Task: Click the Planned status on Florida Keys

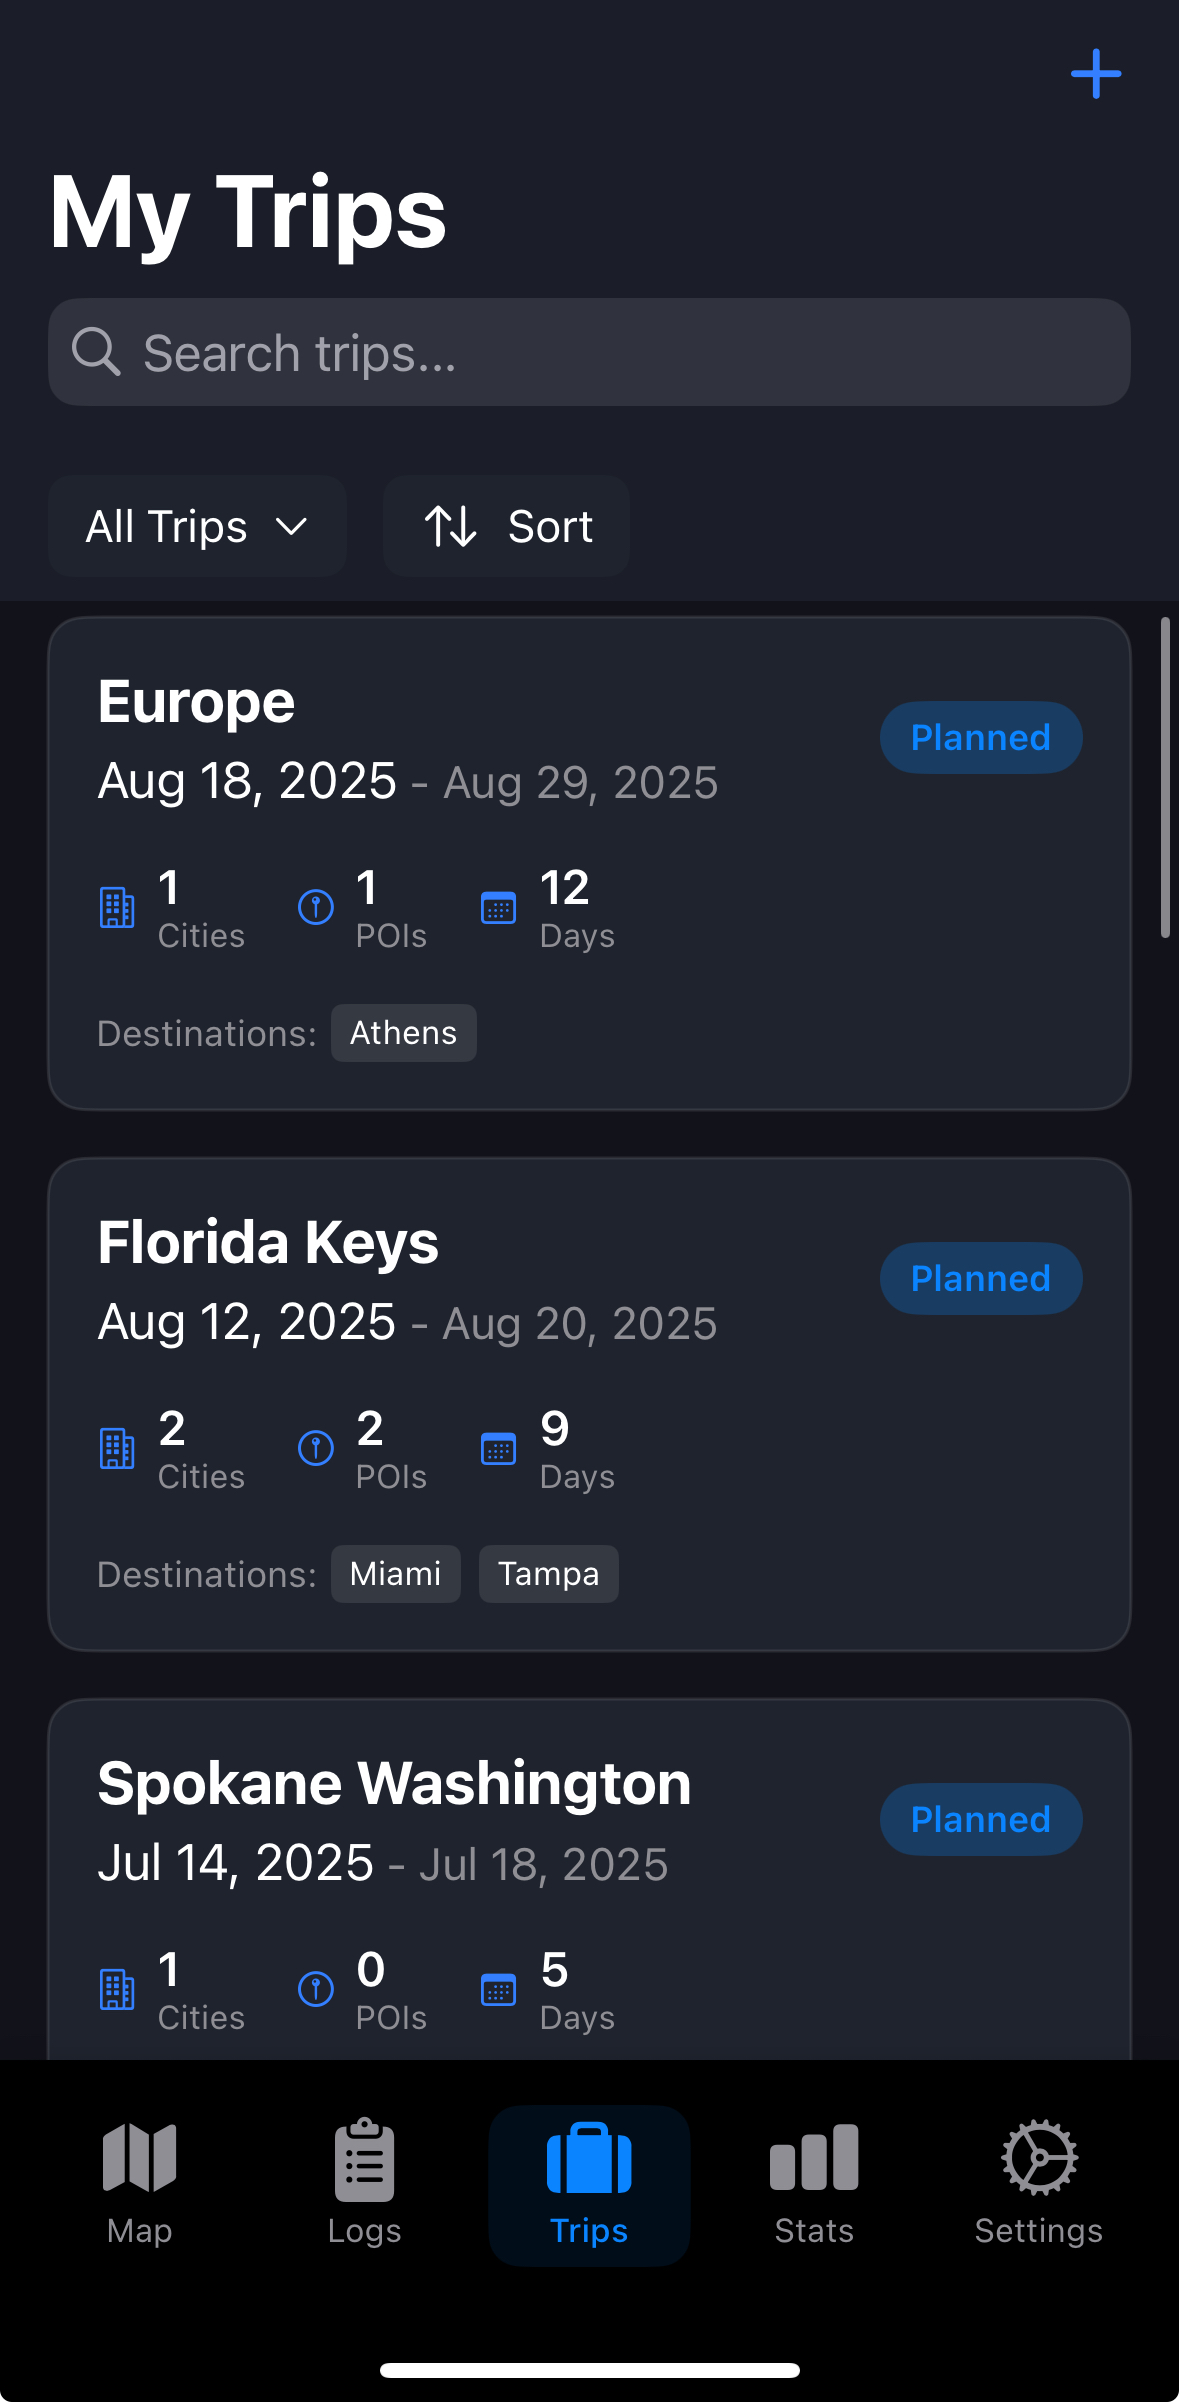Action: [x=980, y=1279]
